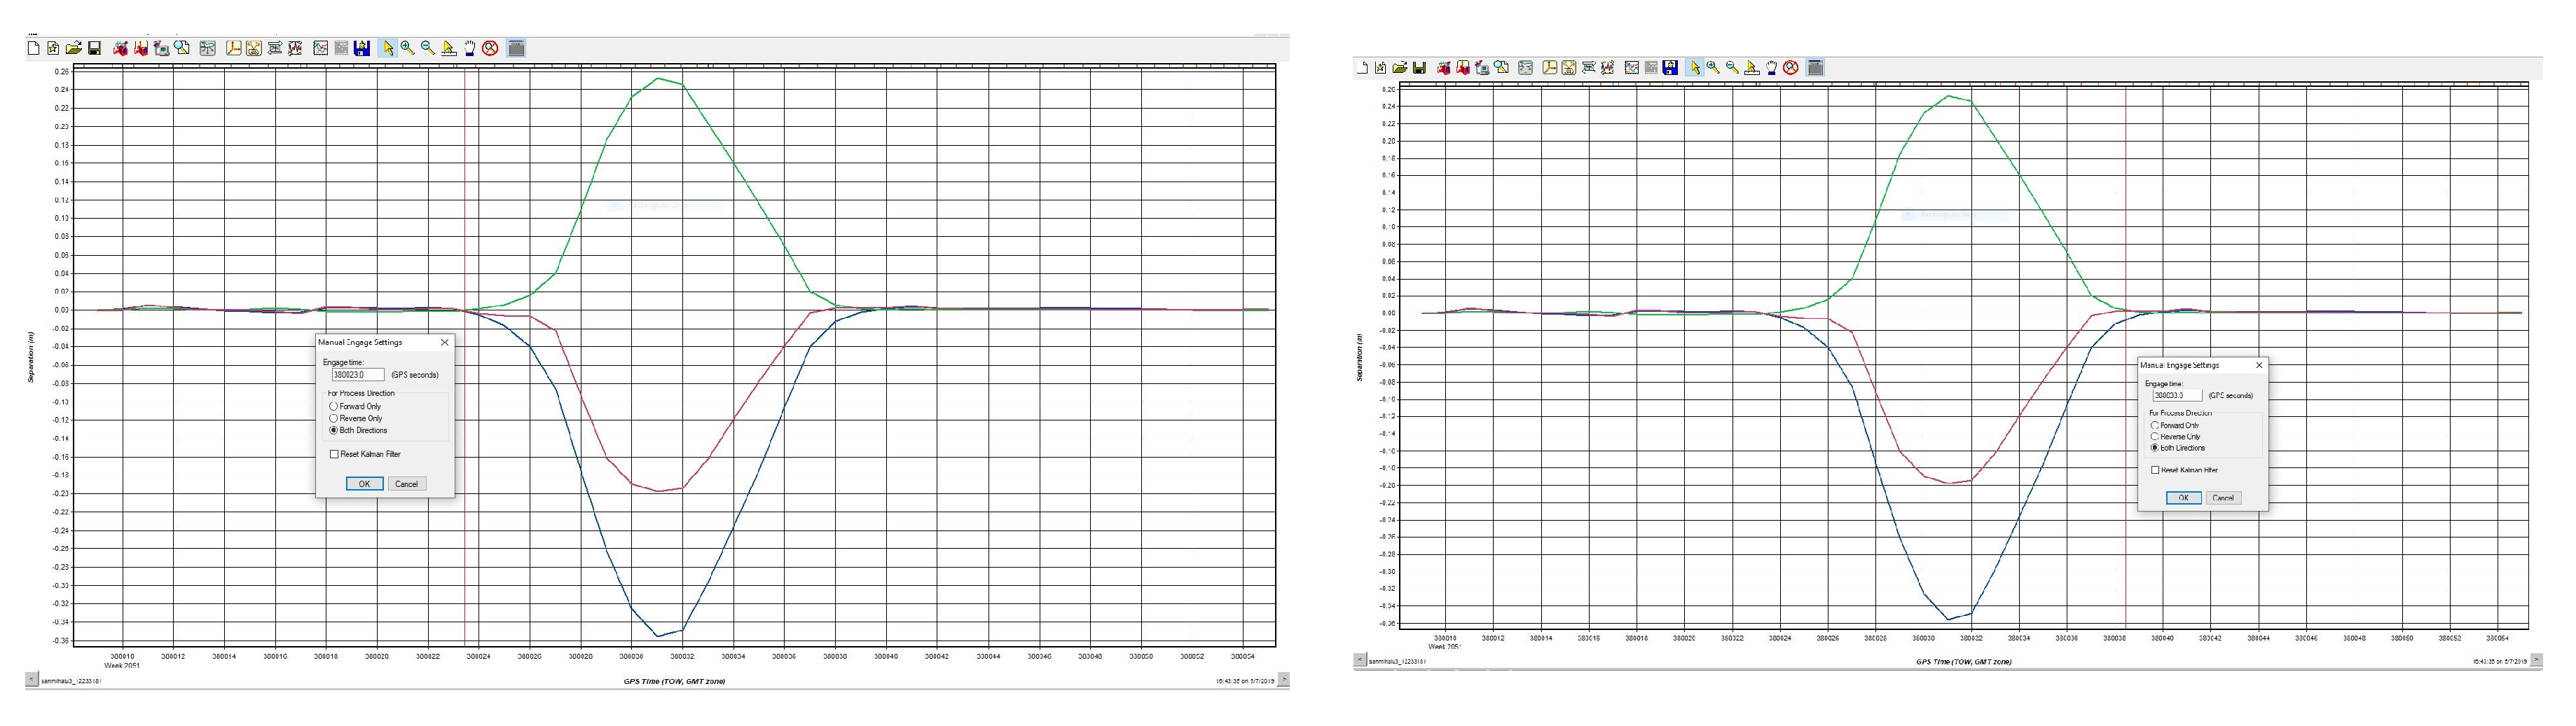Click the Engage time field in left dialog
Screen dimensions: 2576x726
pyautogui.click(x=357, y=375)
